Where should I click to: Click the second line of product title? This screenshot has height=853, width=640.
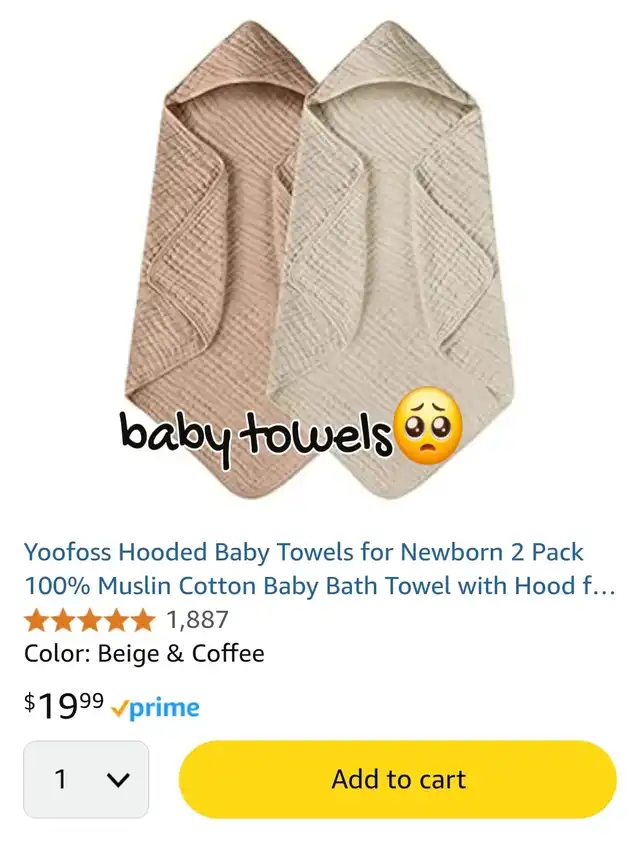click(x=319, y=586)
